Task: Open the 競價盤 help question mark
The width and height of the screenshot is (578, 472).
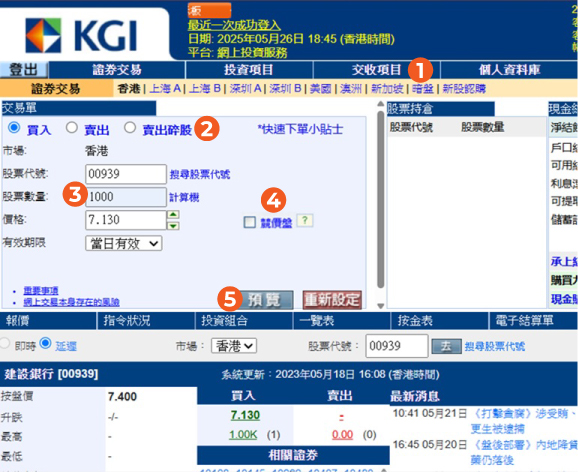Action: coord(304,221)
